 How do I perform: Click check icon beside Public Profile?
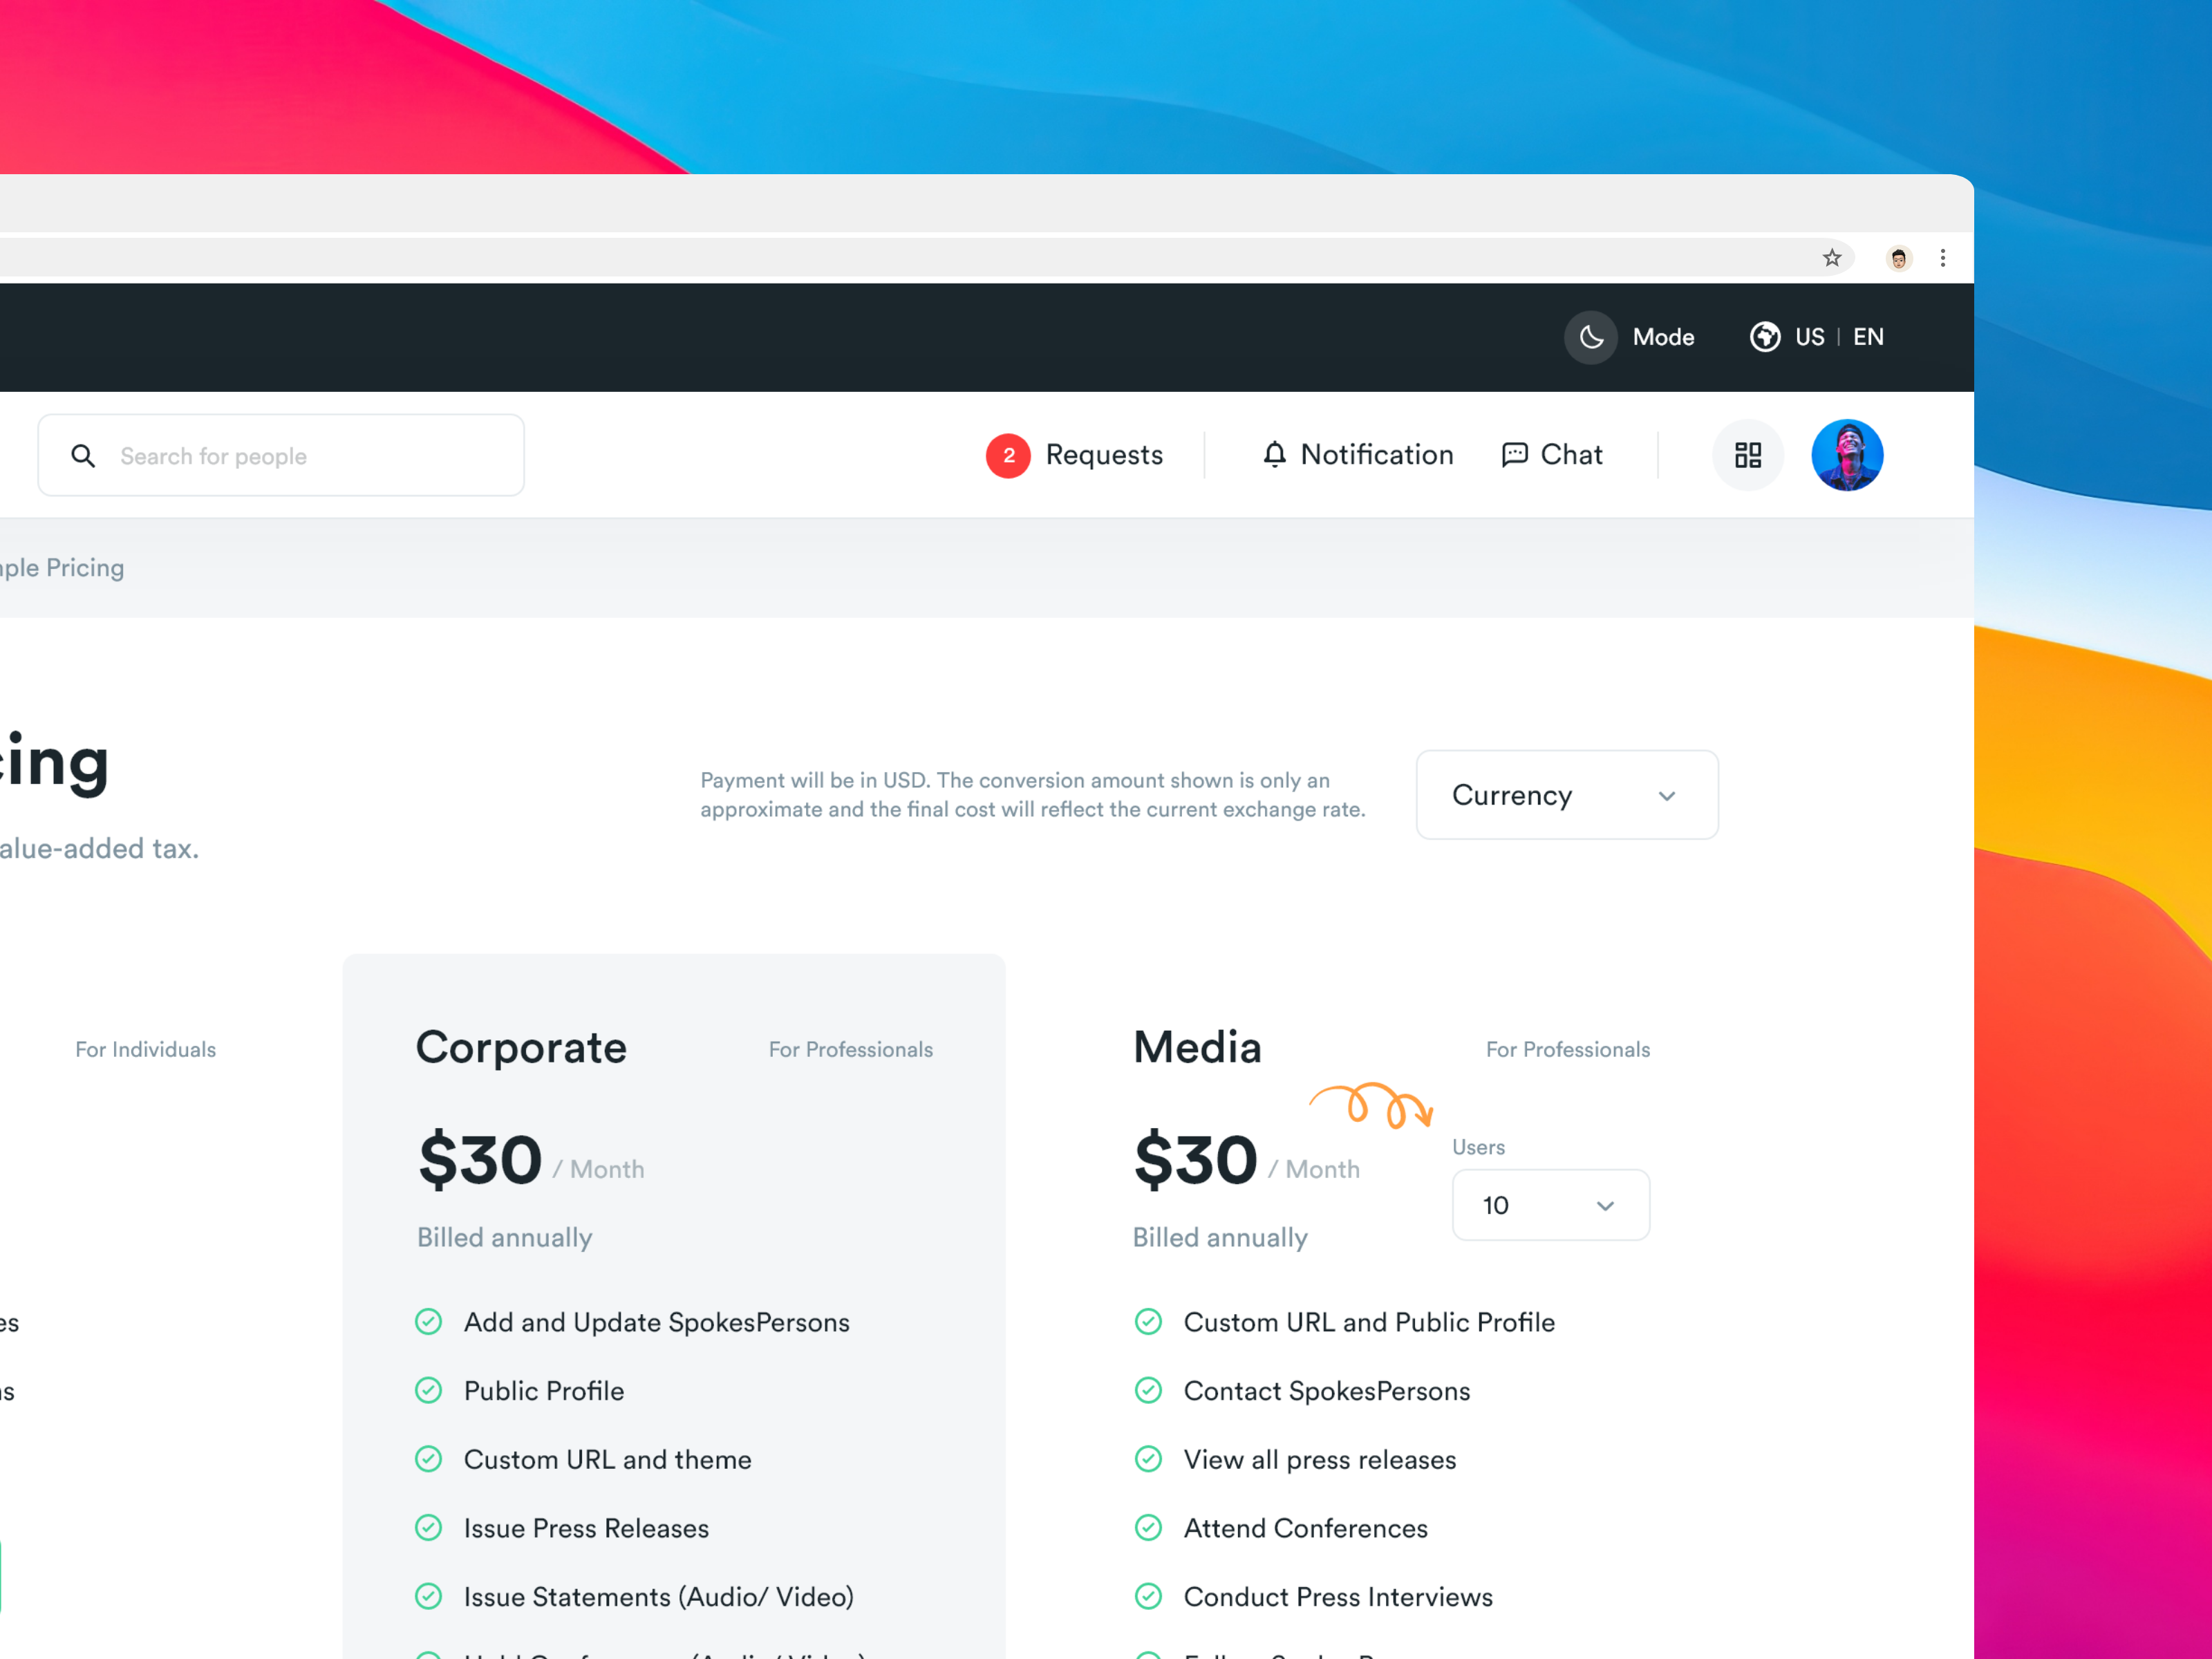428,1390
